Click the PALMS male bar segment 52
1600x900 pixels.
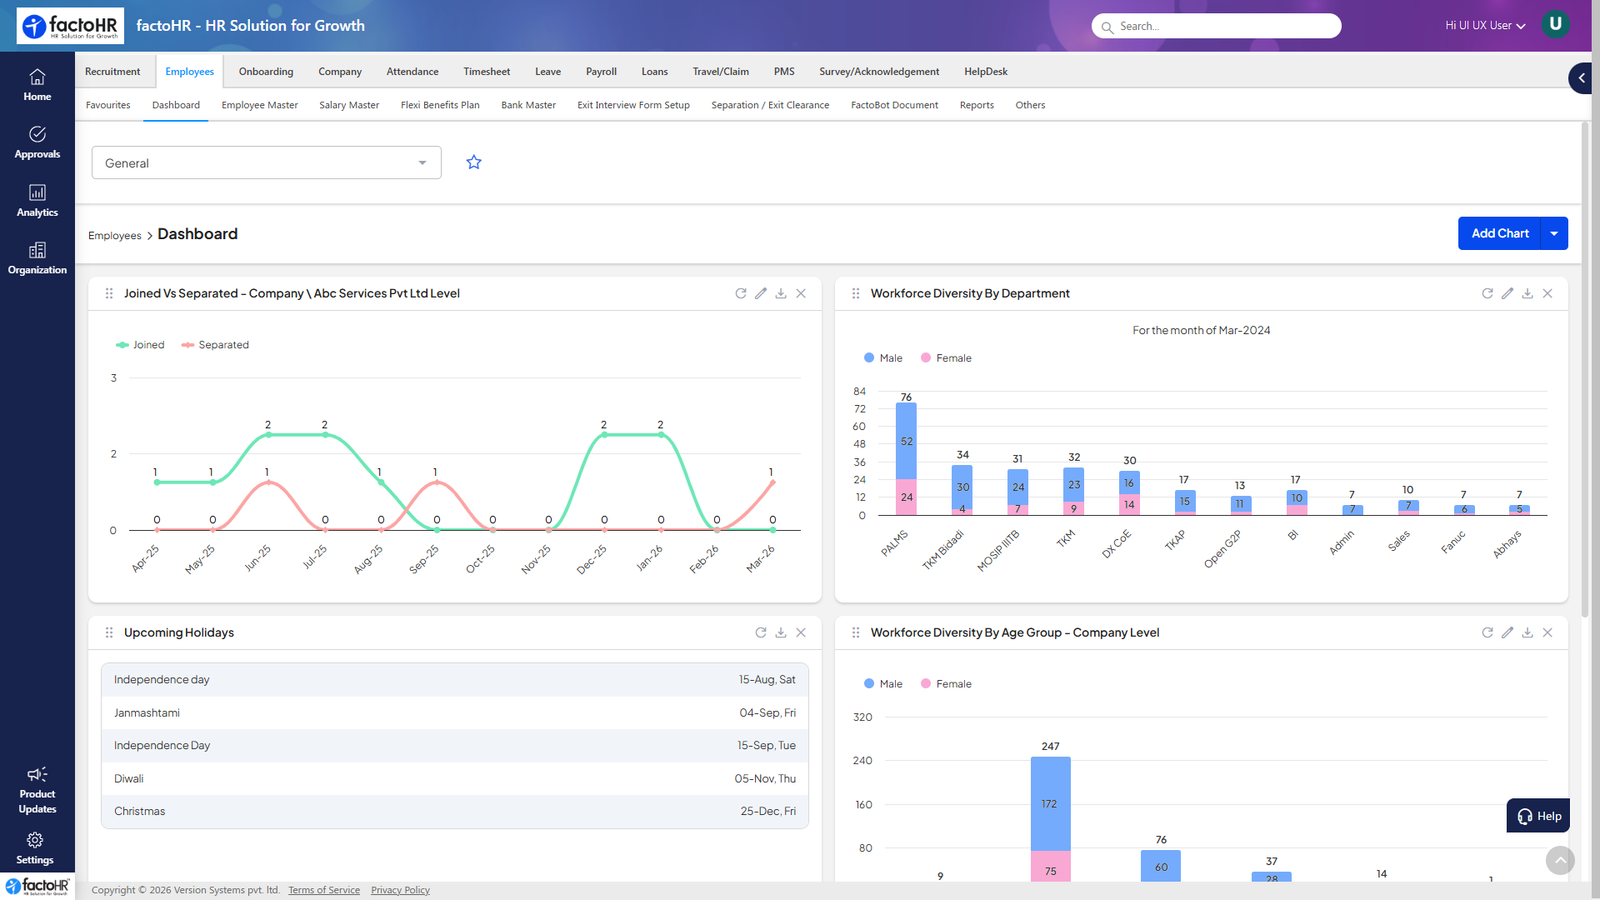tap(906, 441)
